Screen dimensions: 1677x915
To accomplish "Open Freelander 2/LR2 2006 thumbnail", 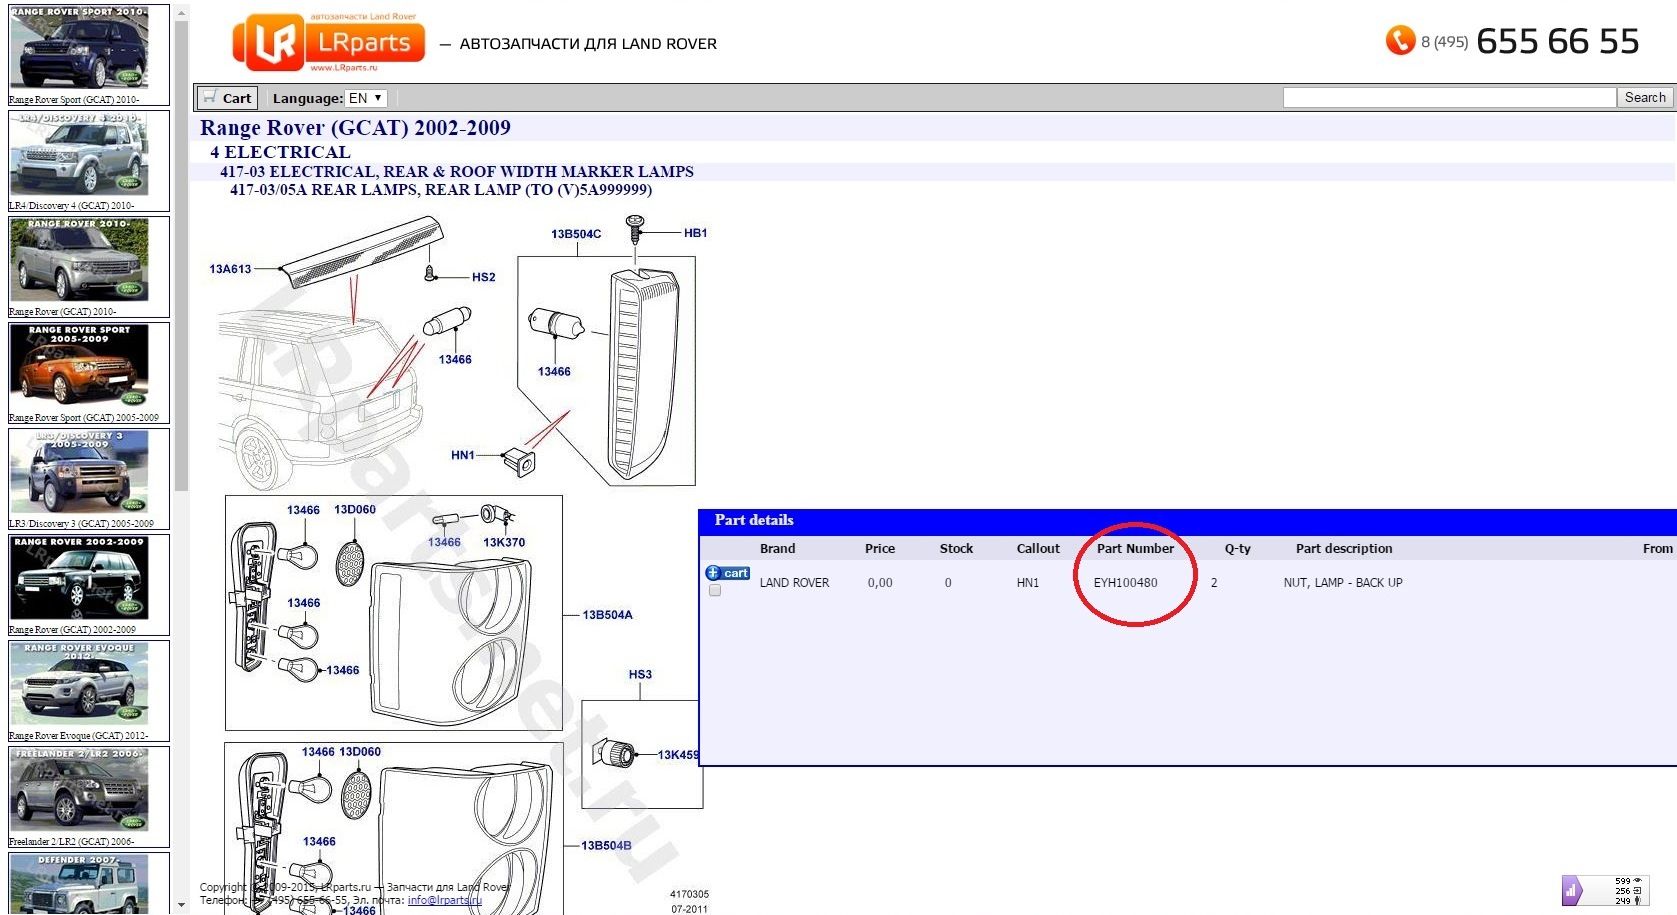I will pyautogui.click(x=79, y=790).
